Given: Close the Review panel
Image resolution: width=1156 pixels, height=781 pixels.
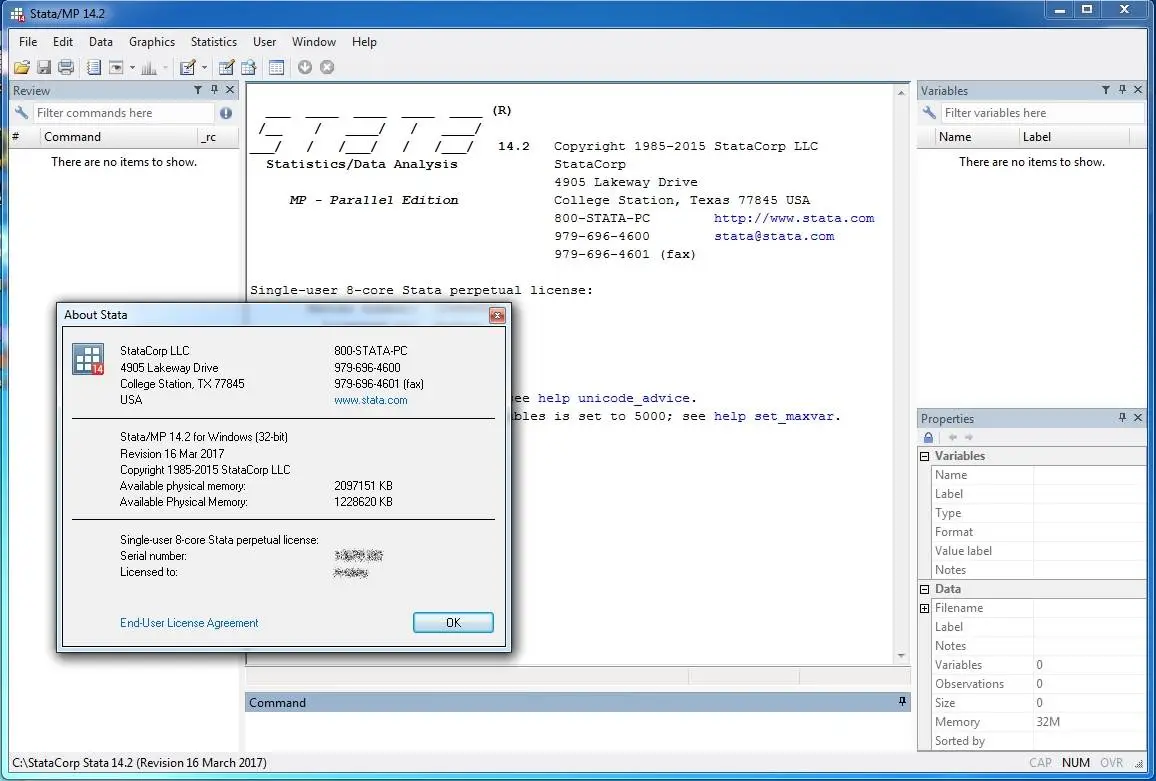Looking at the screenshot, I should (x=230, y=90).
